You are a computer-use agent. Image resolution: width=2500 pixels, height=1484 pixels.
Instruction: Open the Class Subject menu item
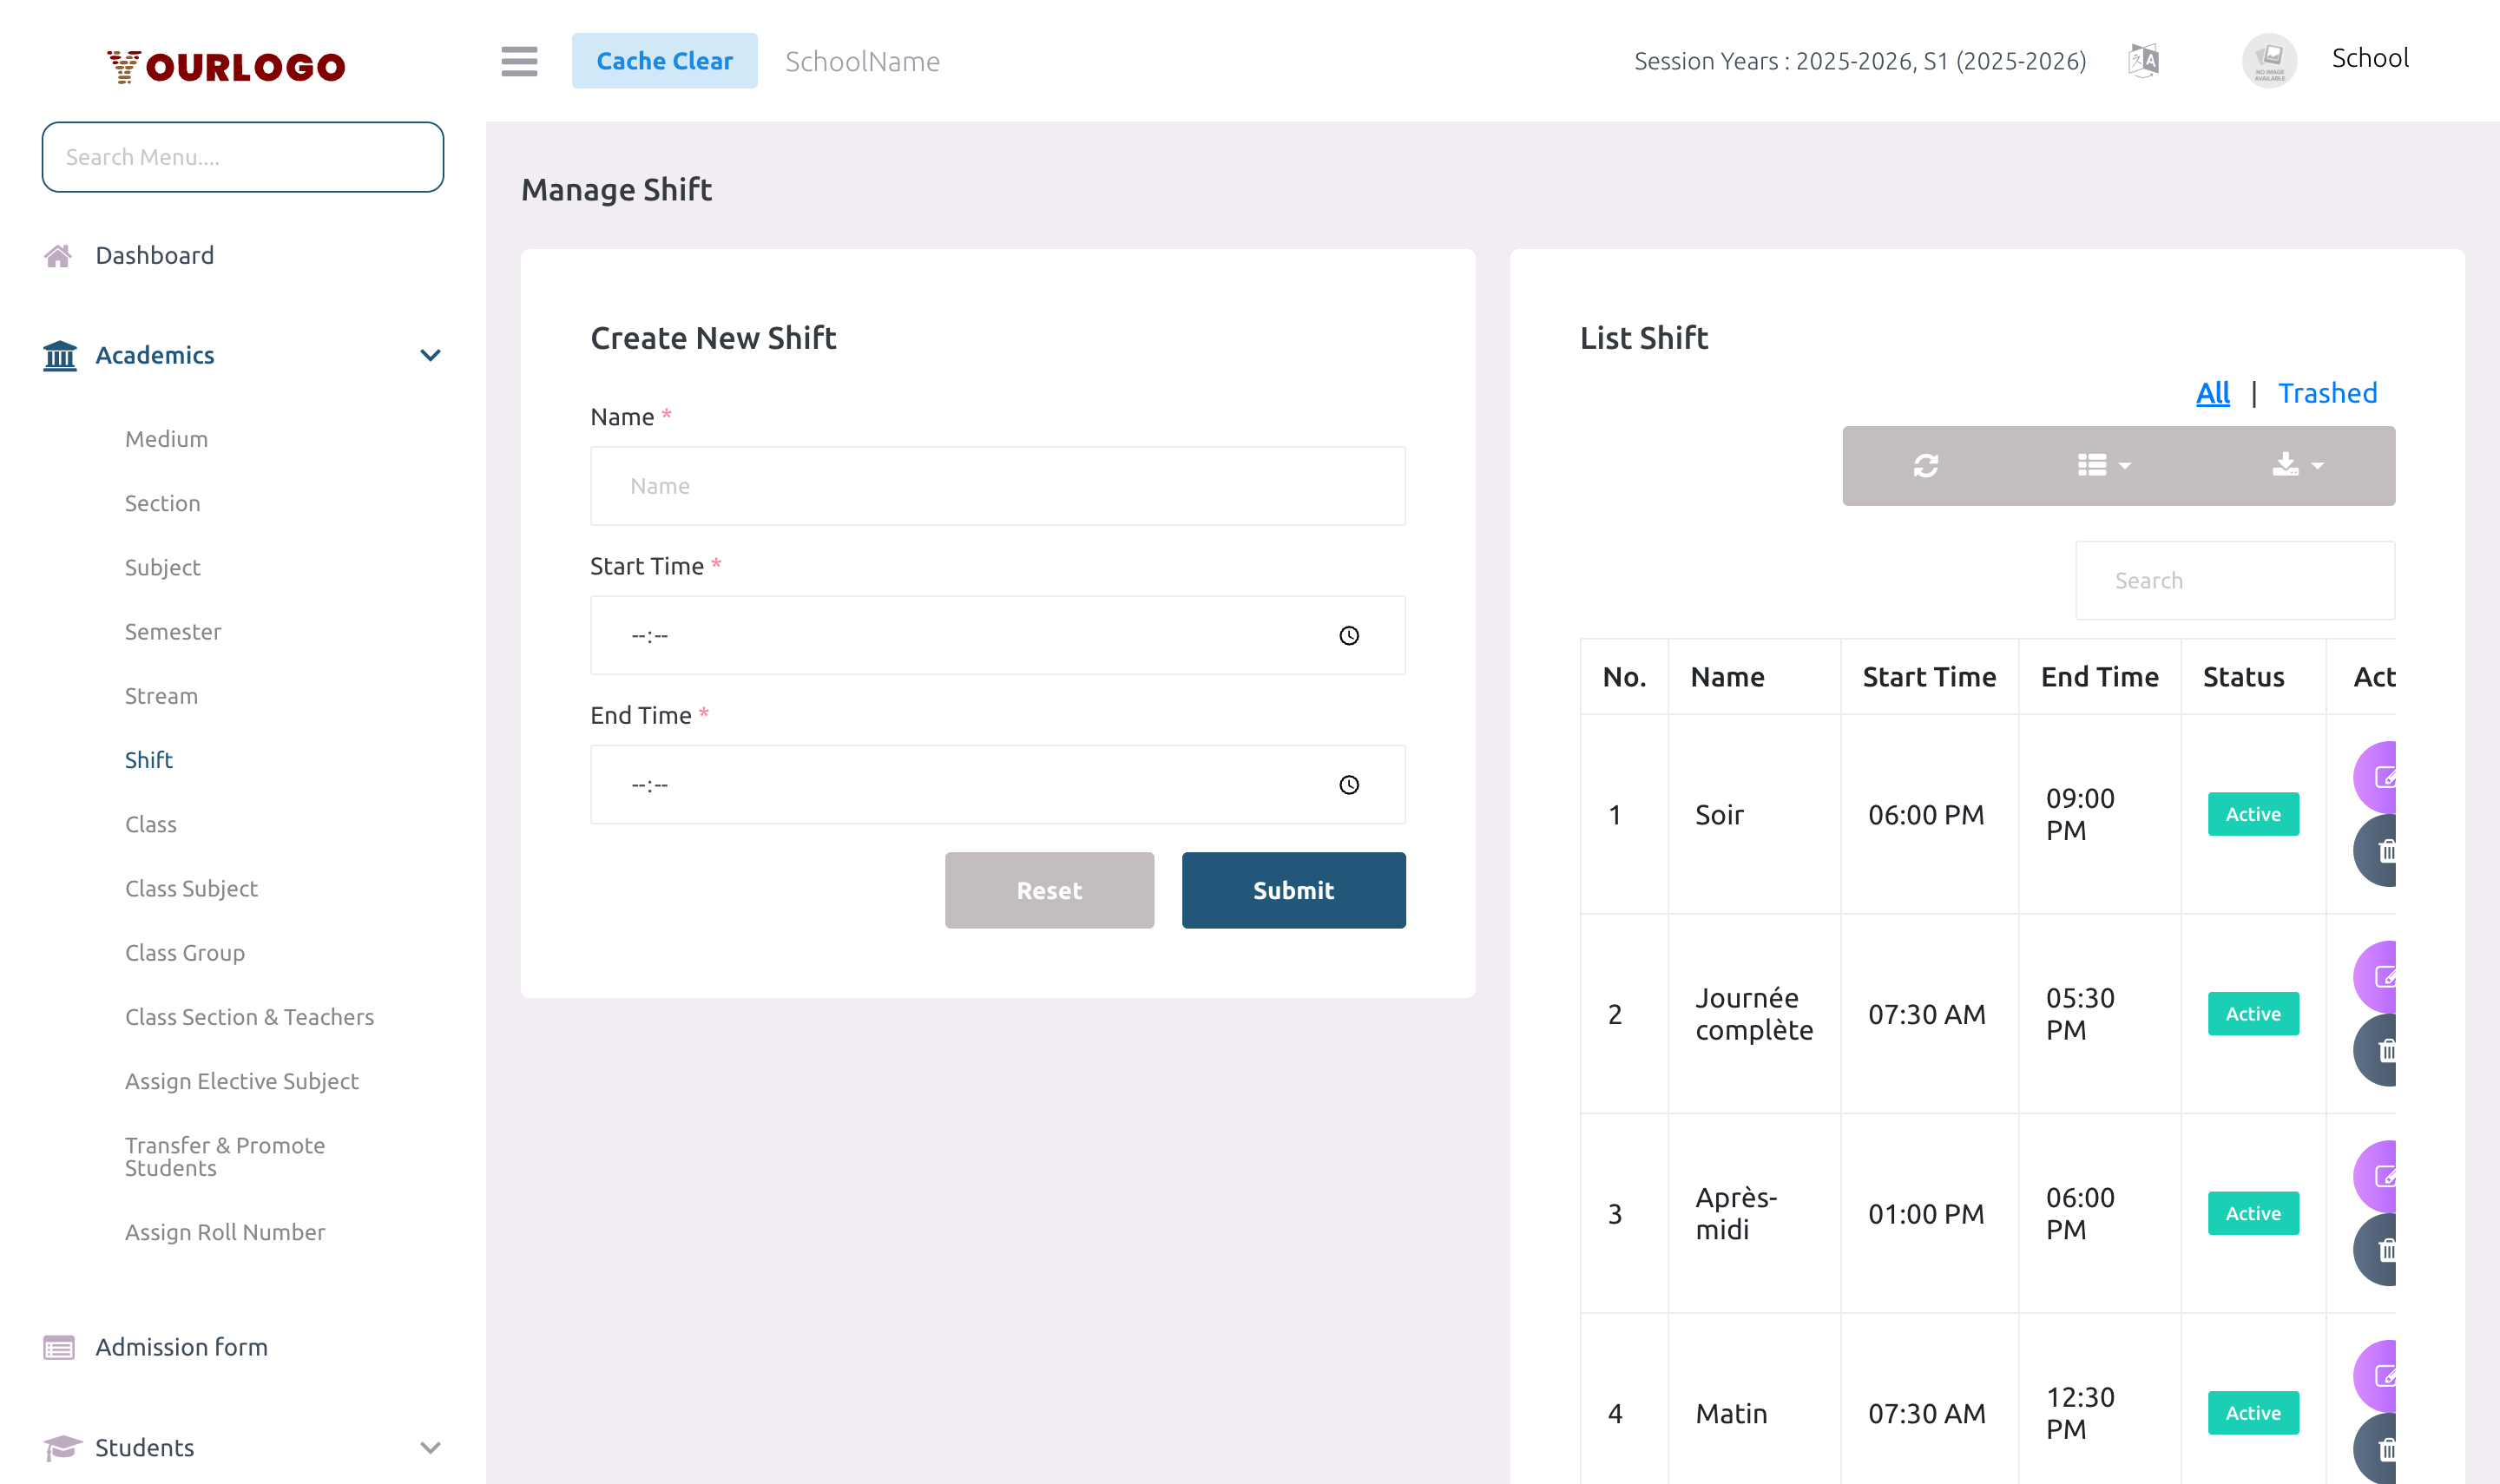[191, 888]
